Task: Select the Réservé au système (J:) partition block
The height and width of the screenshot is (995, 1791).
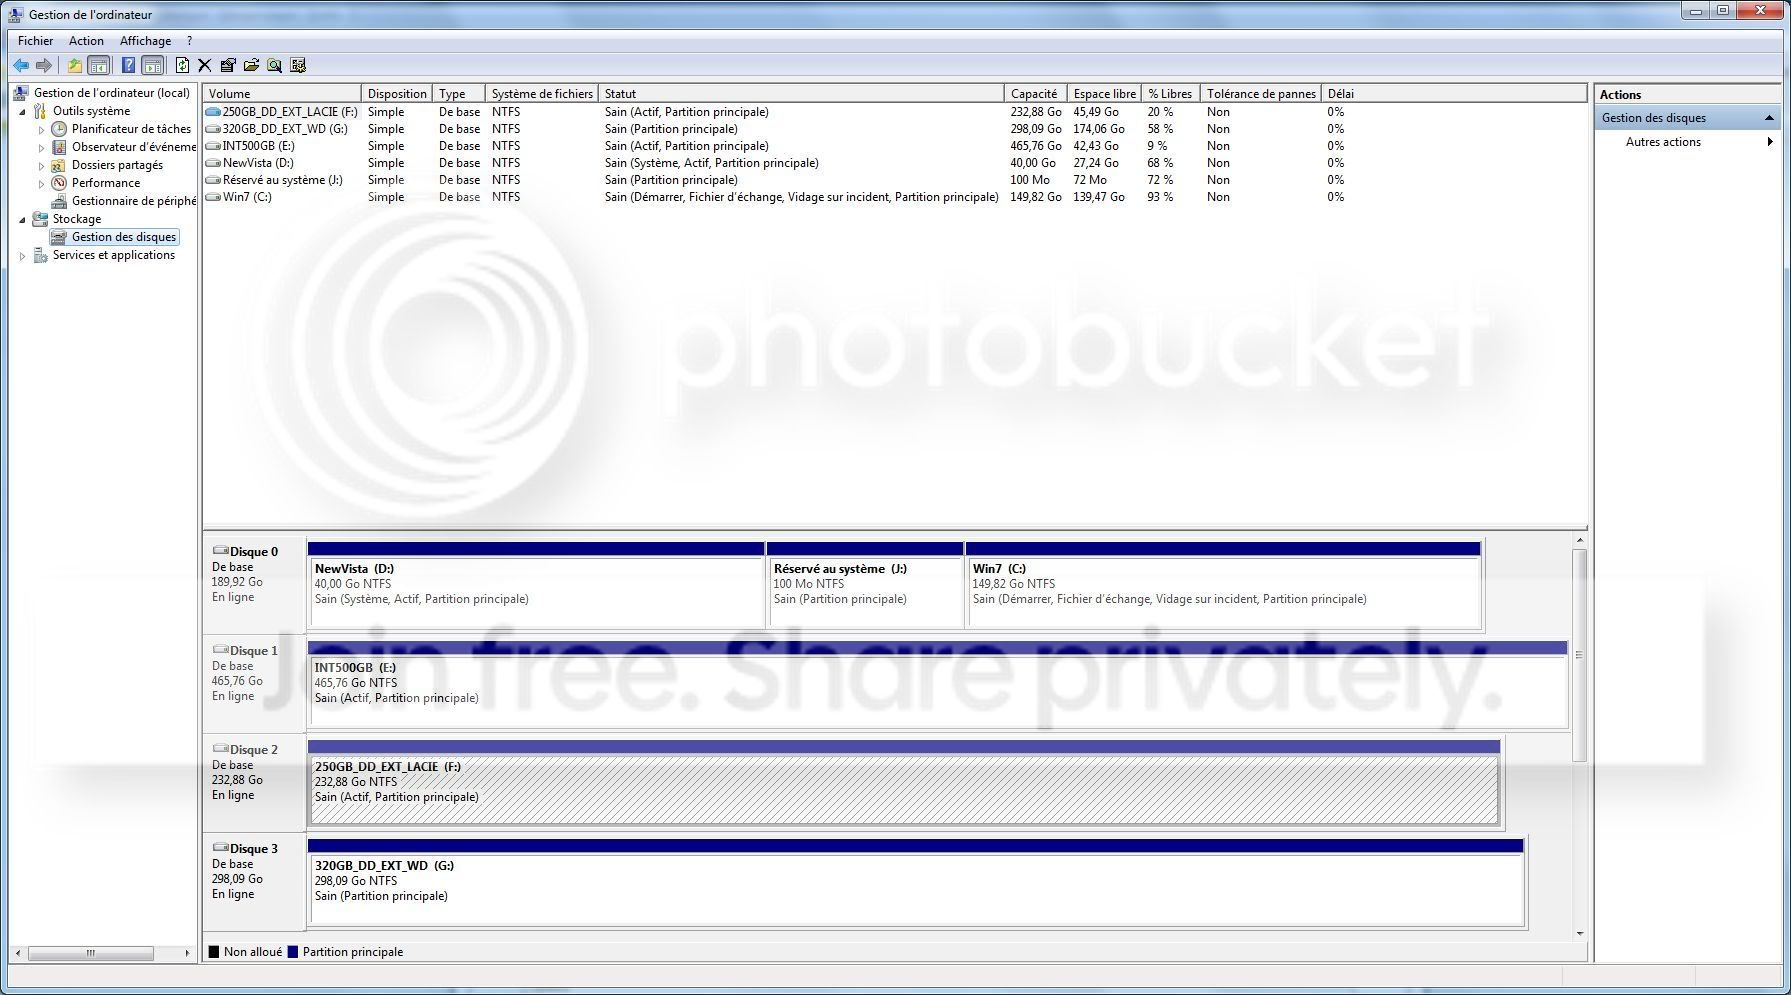Action: [x=865, y=585]
